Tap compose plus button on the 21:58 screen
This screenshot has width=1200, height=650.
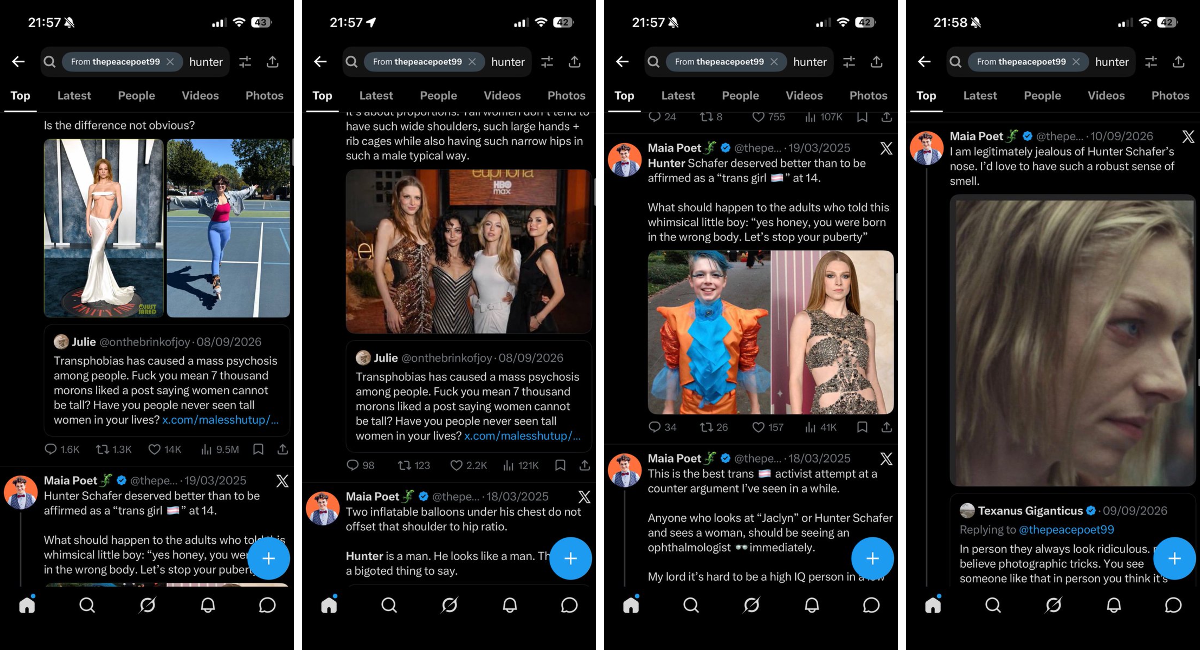[1174, 558]
